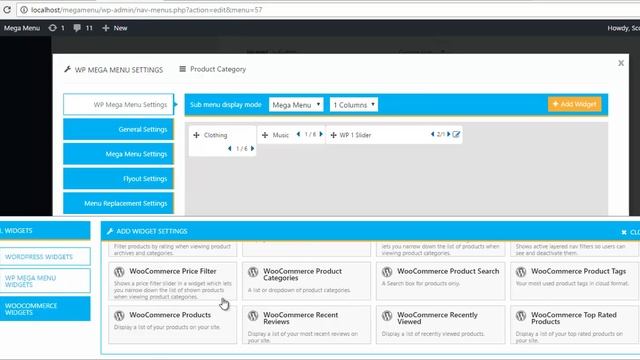Add the WooCommerce Products widget
This screenshot has height=360, width=640.
[x=172, y=325]
